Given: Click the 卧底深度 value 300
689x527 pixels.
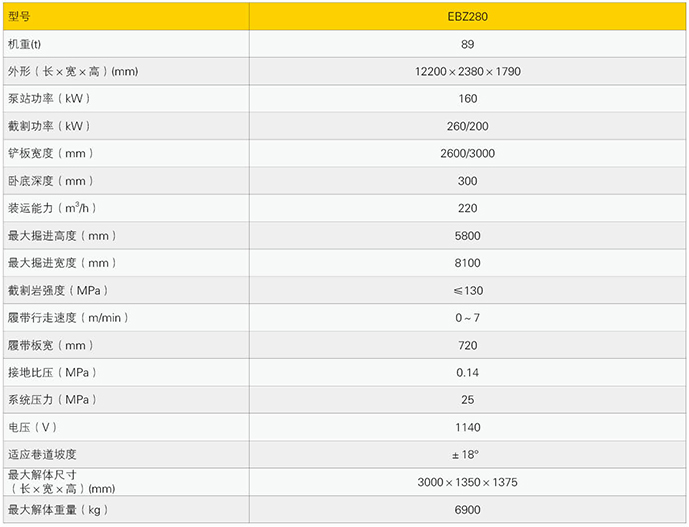Looking at the screenshot, I should [x=468, y=181].
